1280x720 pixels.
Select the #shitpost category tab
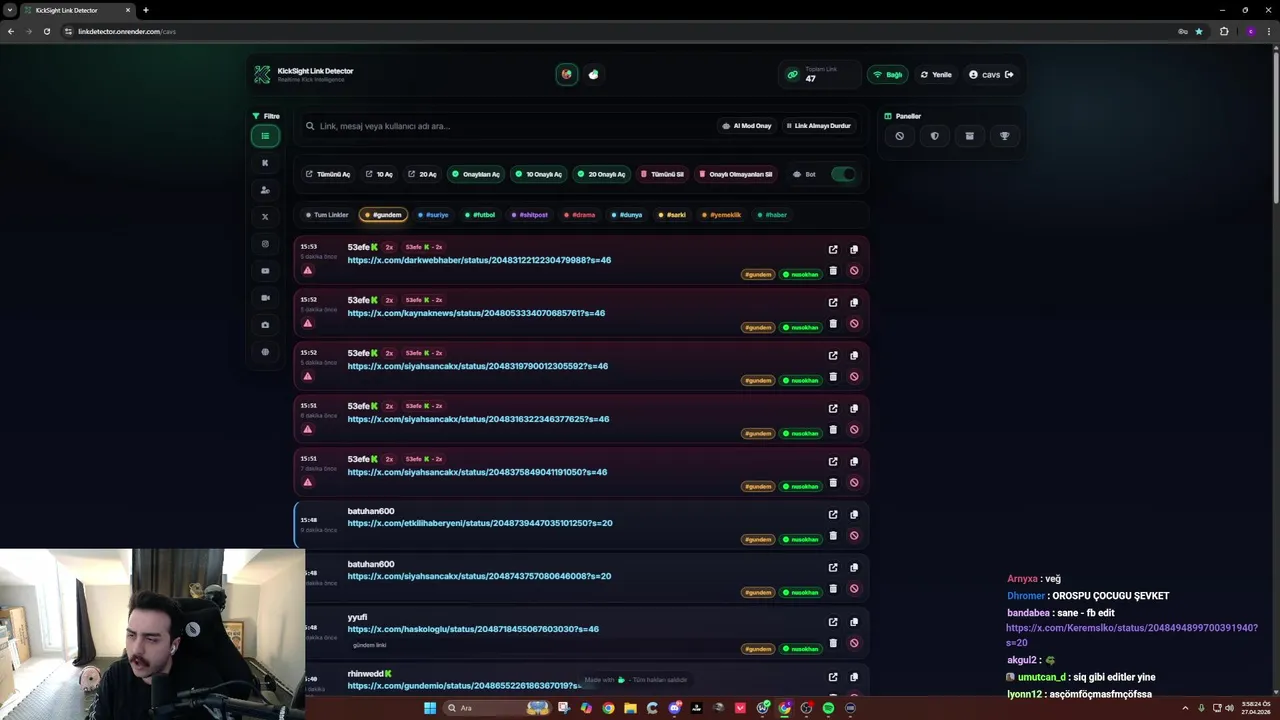click(530, 215)
